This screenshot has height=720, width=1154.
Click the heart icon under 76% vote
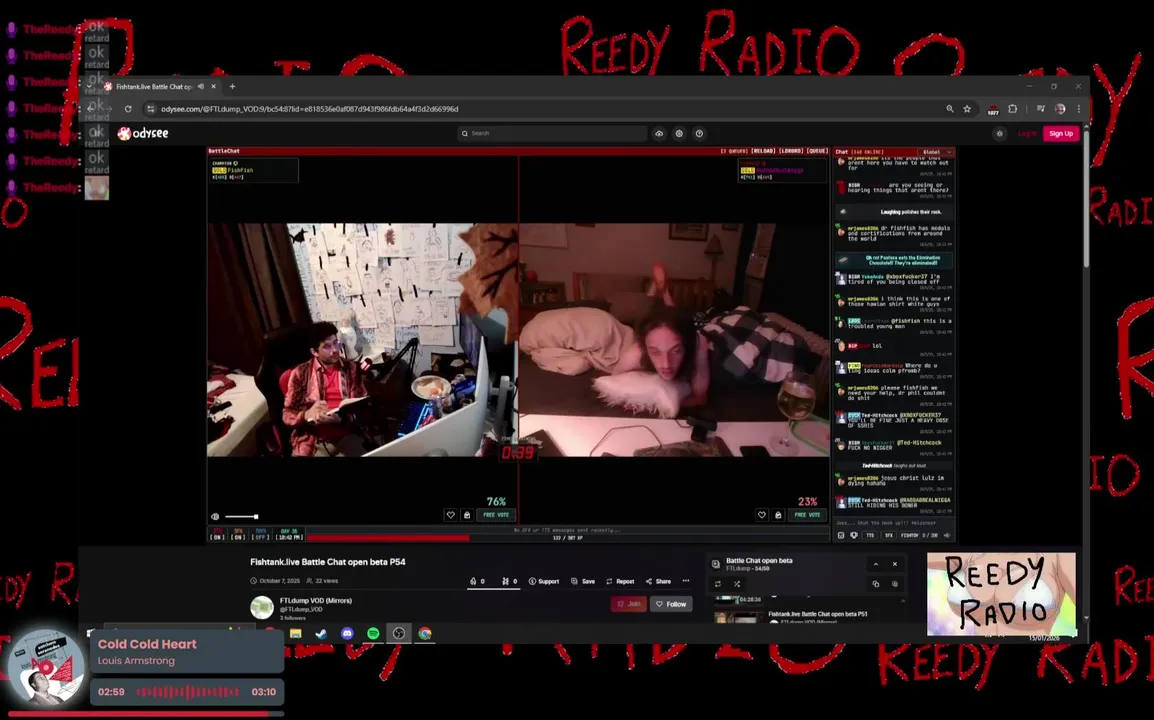tap(450, 515)
